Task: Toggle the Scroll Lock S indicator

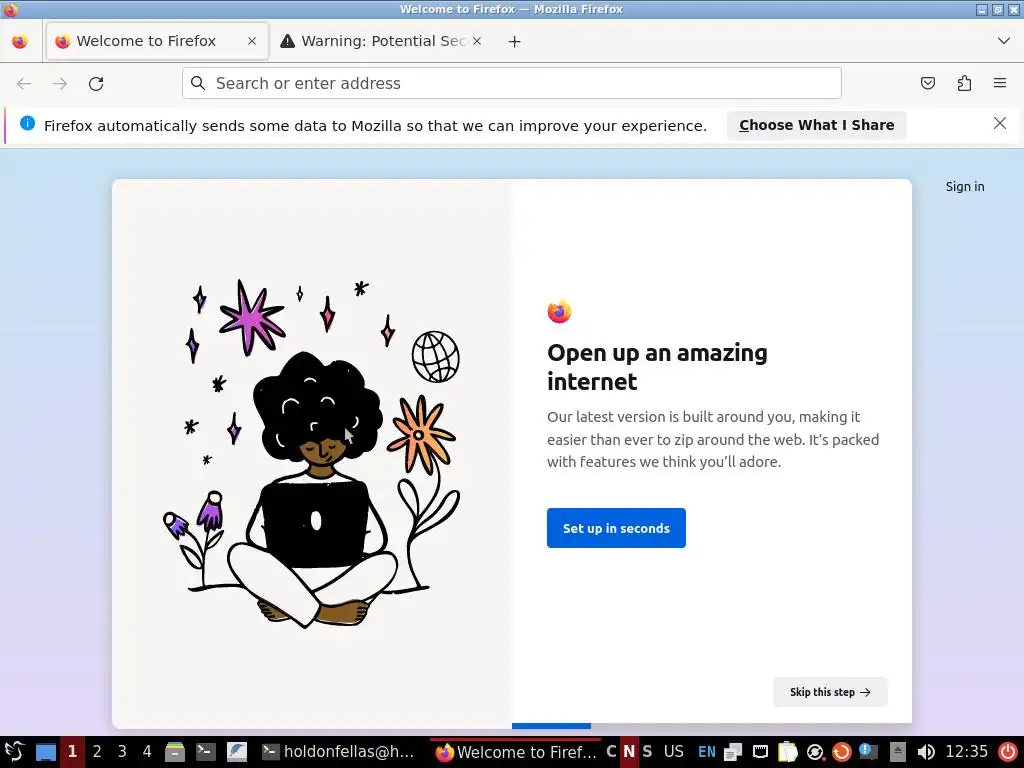Action: coord(647,752)
